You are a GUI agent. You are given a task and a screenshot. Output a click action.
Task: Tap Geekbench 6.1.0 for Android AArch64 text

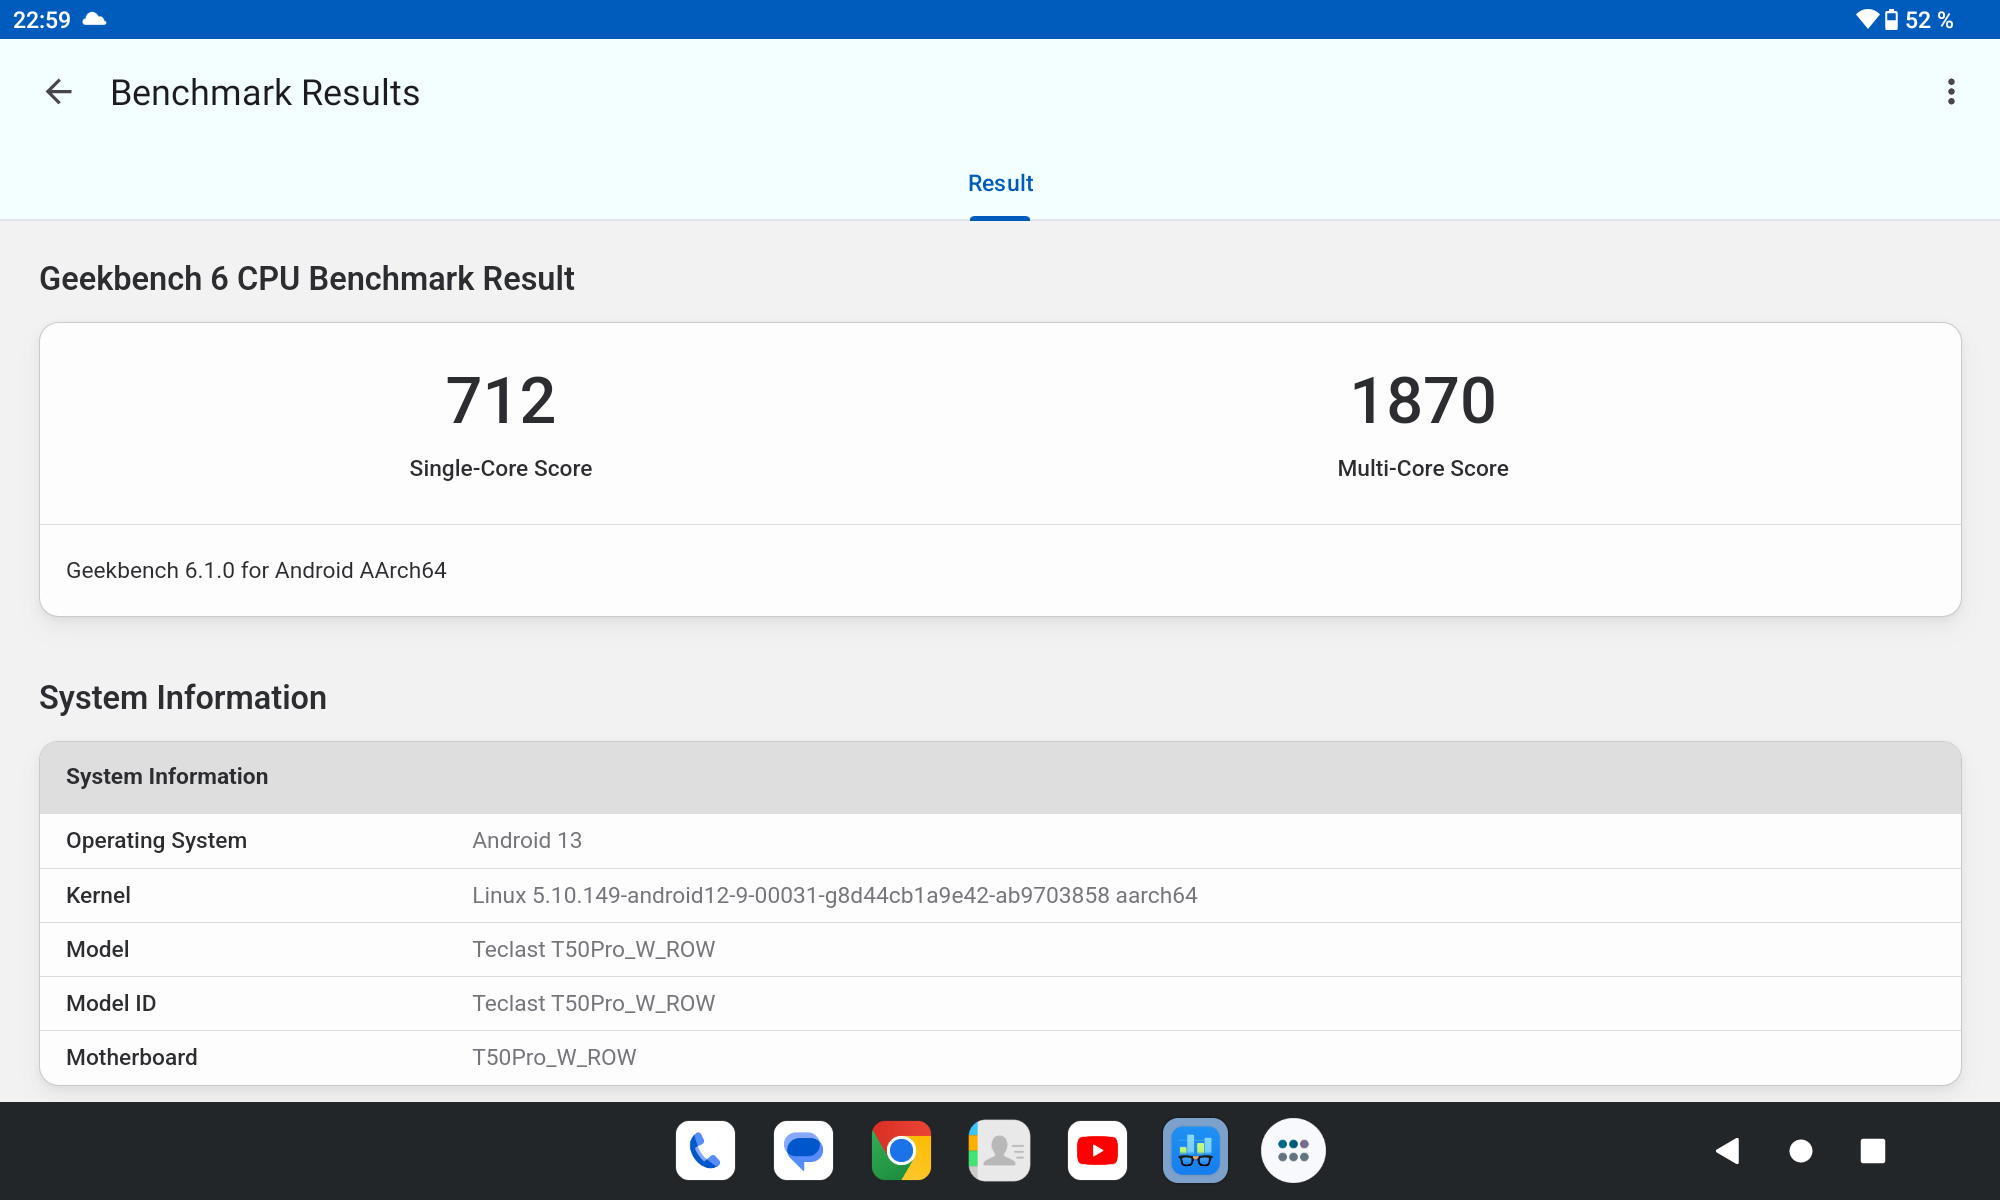click(x=256, y=570)
